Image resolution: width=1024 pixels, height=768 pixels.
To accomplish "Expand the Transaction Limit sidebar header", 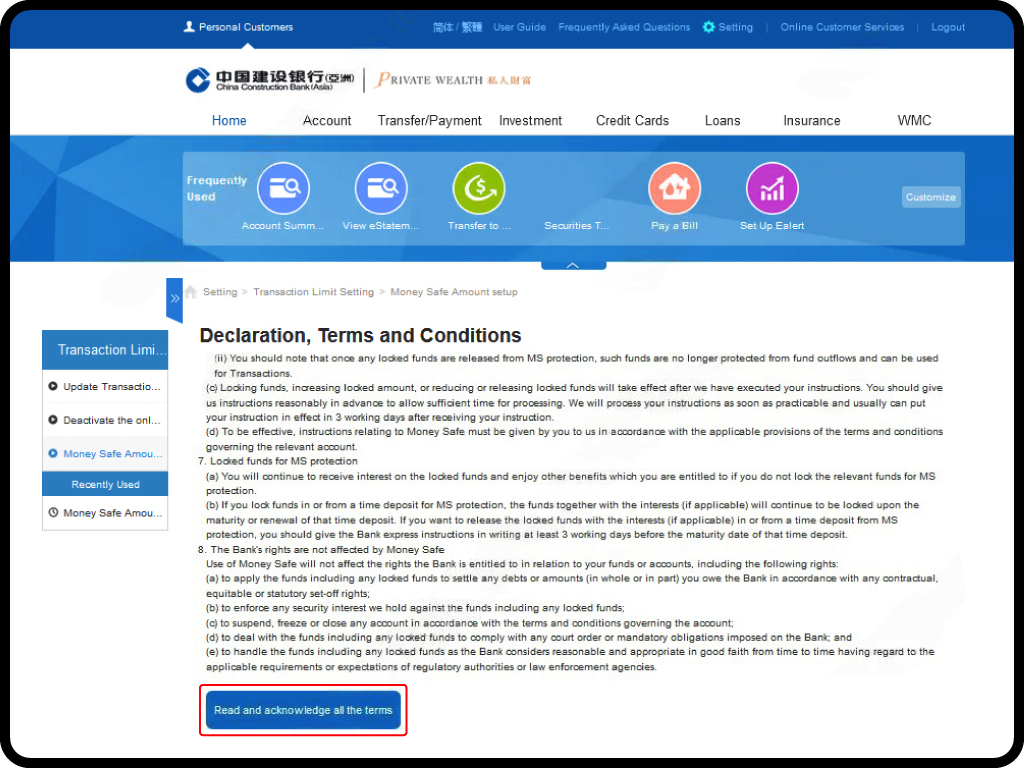I will (105, 350).
